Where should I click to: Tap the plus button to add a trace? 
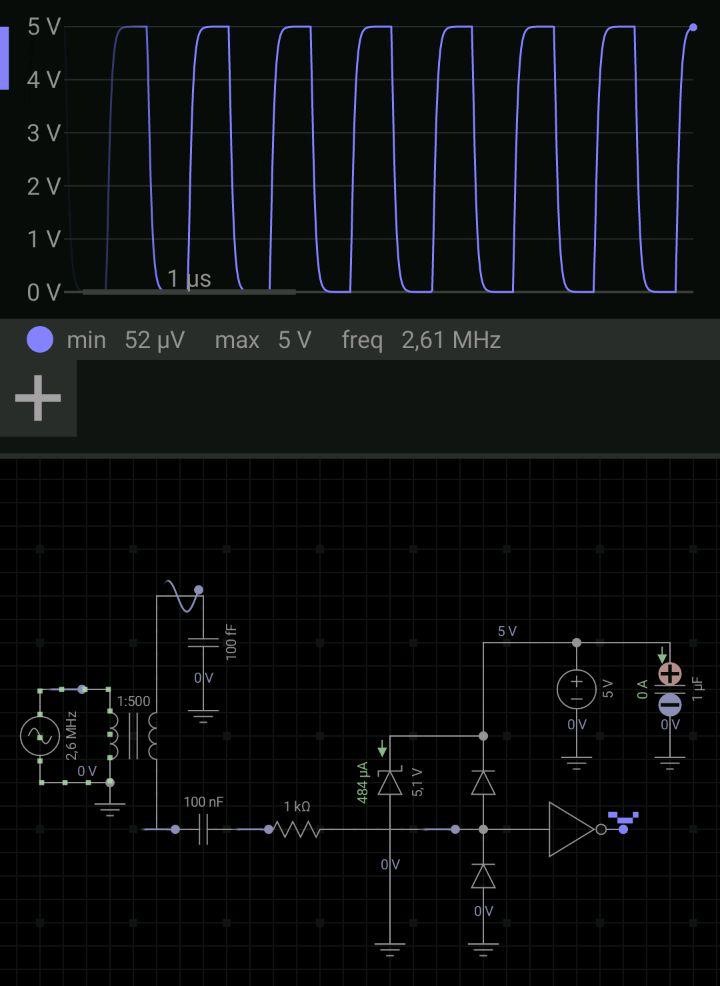38,398
